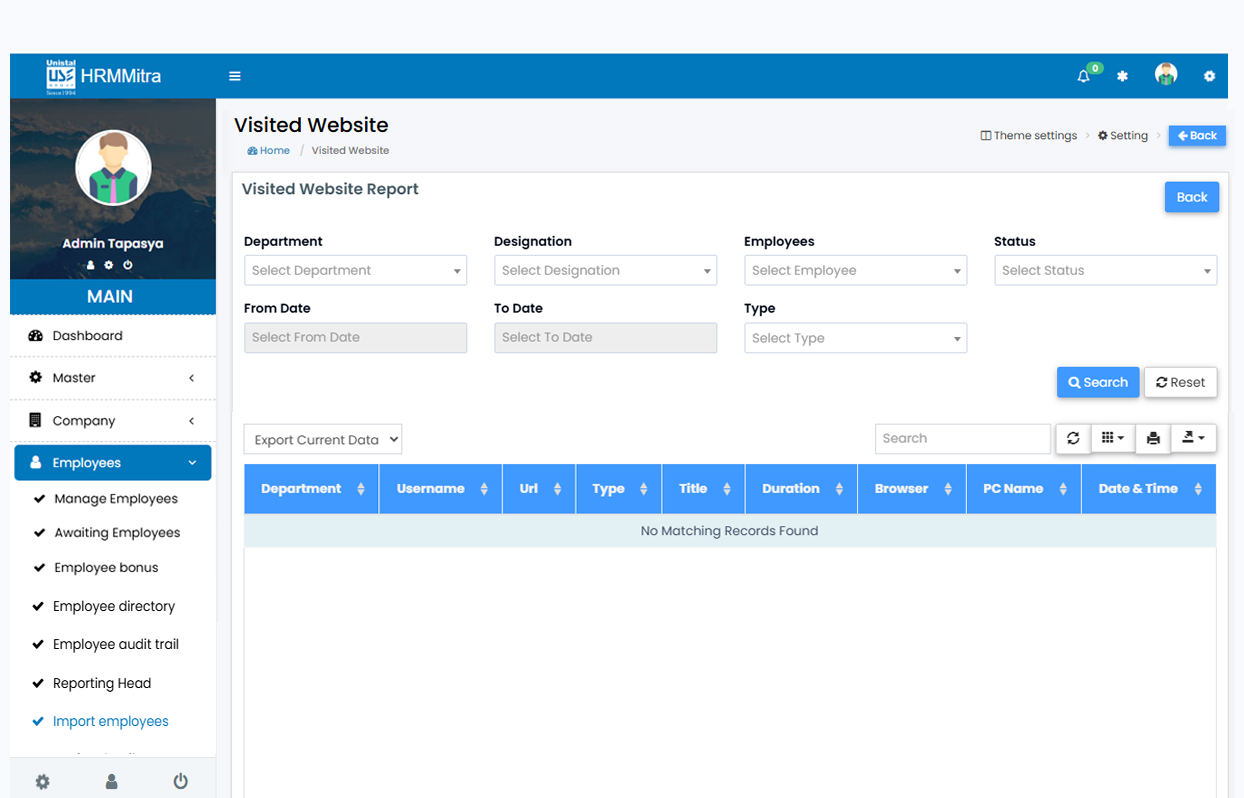Click the Select From Date field

pyautogui.click(x=355, y=337)
